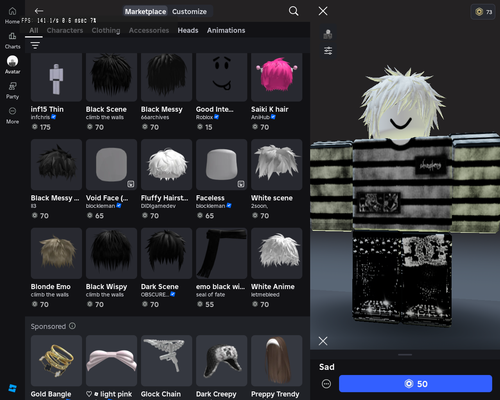Open Charts from the sidebar
500x400 pixels.
12,41
